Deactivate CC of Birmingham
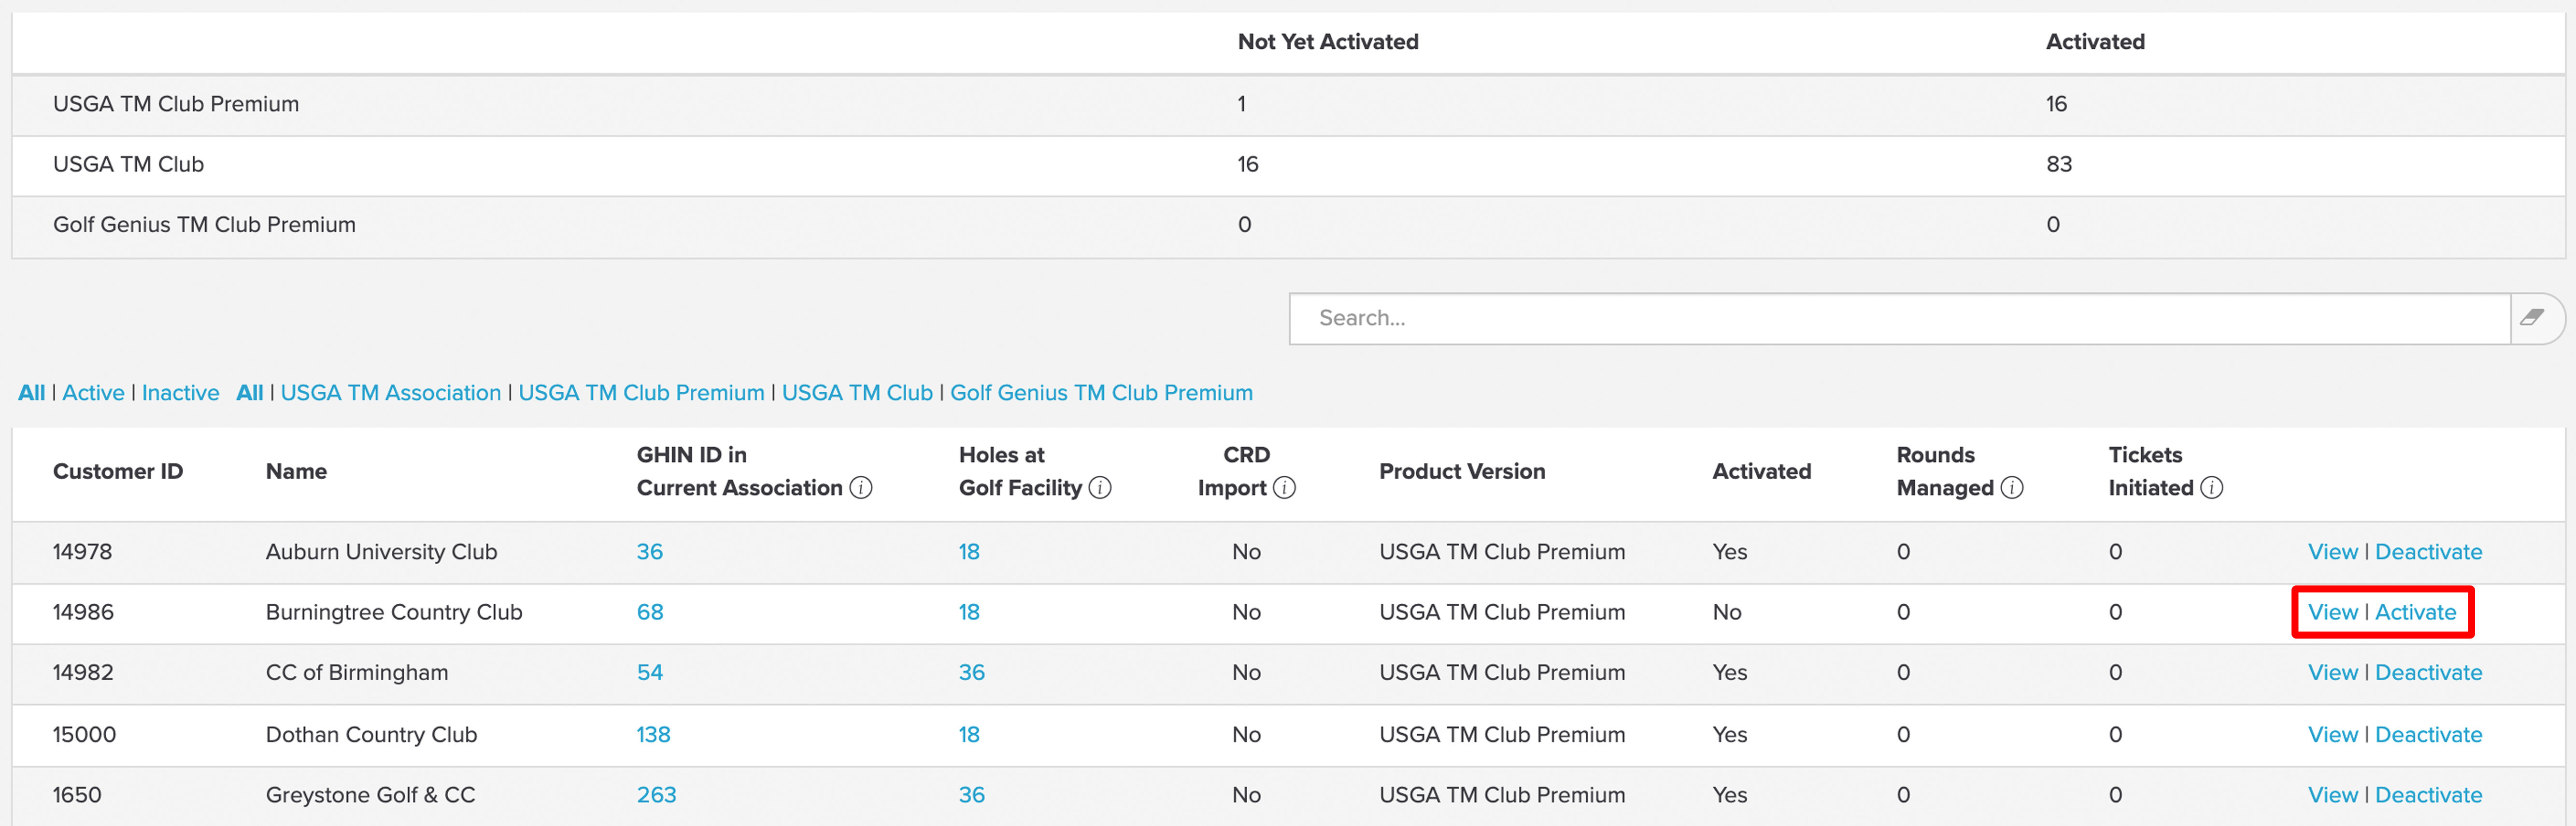The height and width of the screenshot is (826, 2576). [2428, 673]
